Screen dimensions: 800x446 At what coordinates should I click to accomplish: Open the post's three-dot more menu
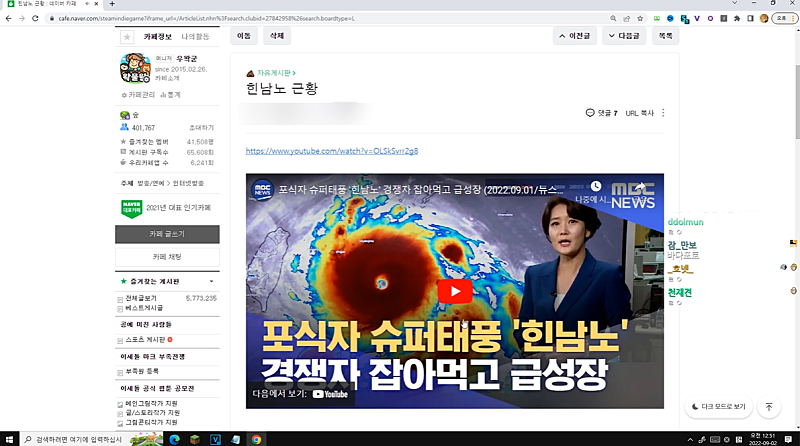(x=663, y=113)
